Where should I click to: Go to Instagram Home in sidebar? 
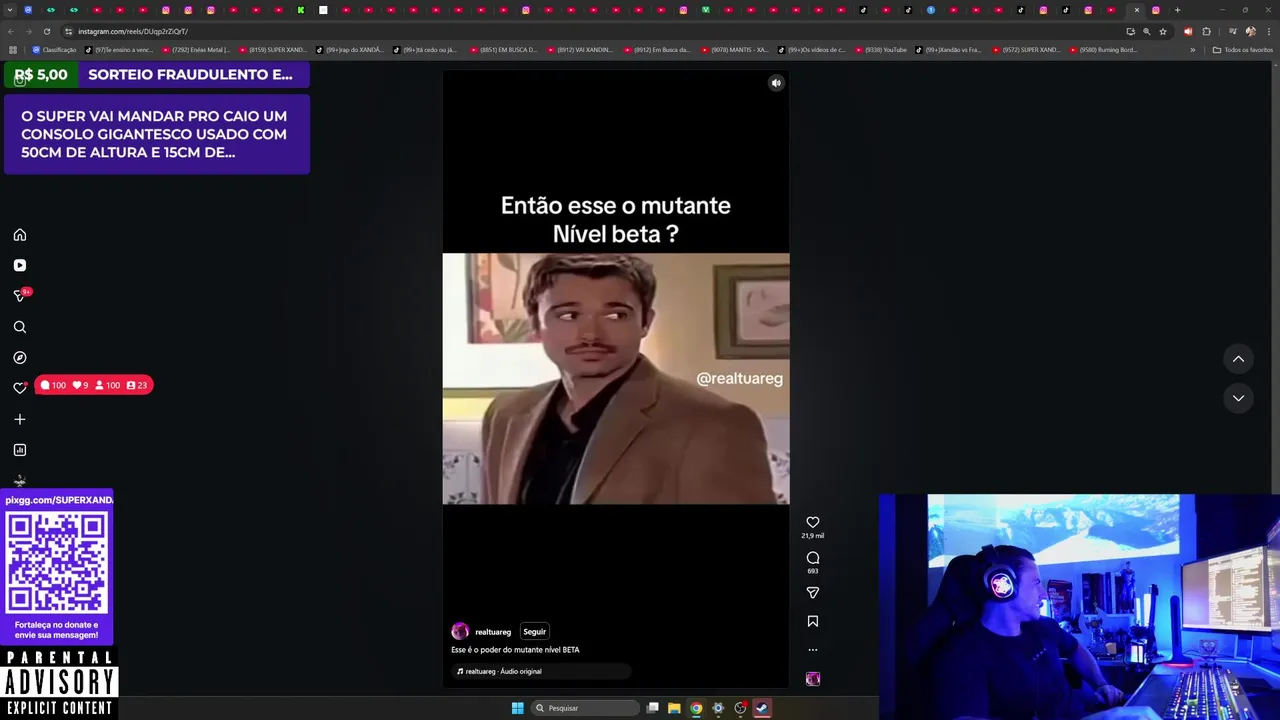[x=20, y=235]
